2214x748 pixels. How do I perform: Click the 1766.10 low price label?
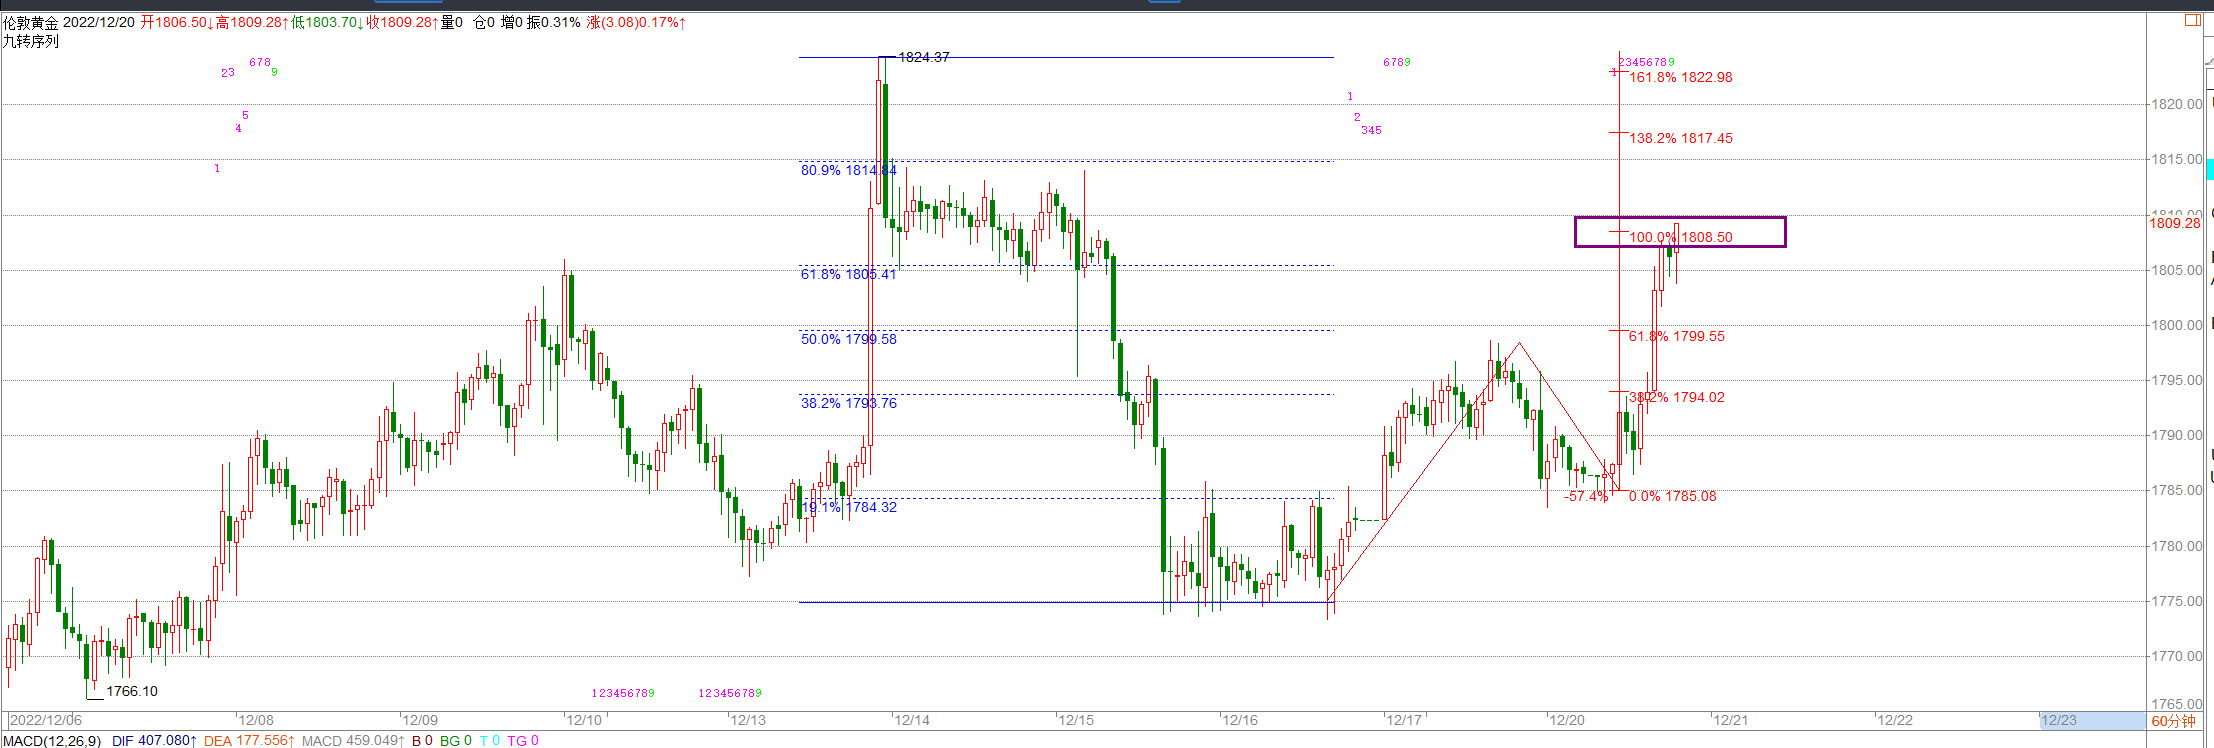[132, 691]
